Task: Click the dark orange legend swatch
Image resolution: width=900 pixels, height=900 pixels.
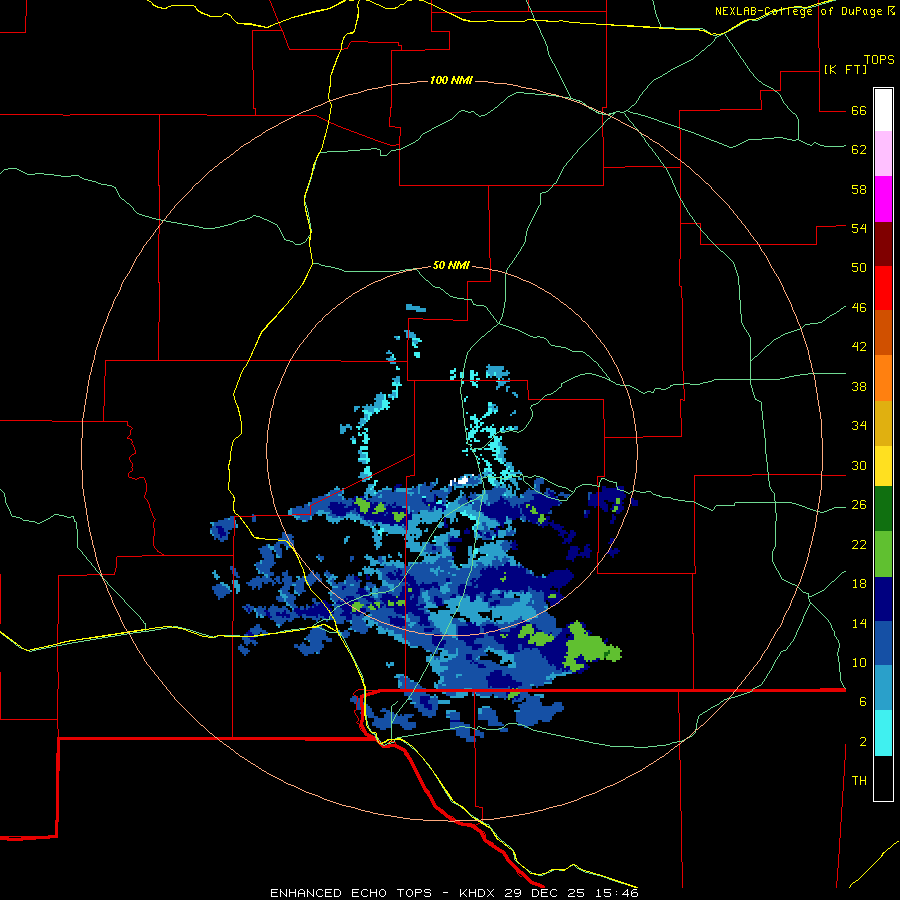Action: [883, 332]
